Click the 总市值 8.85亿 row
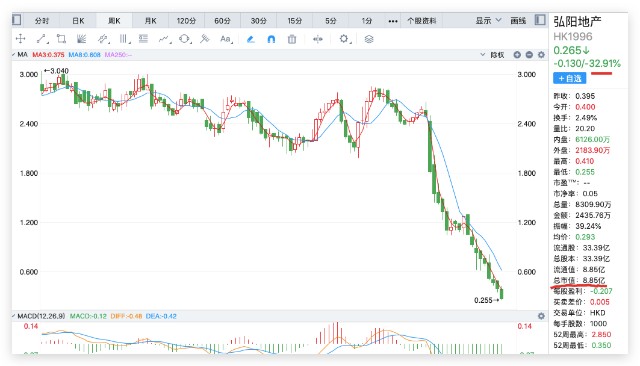 (x=579, y=280)
